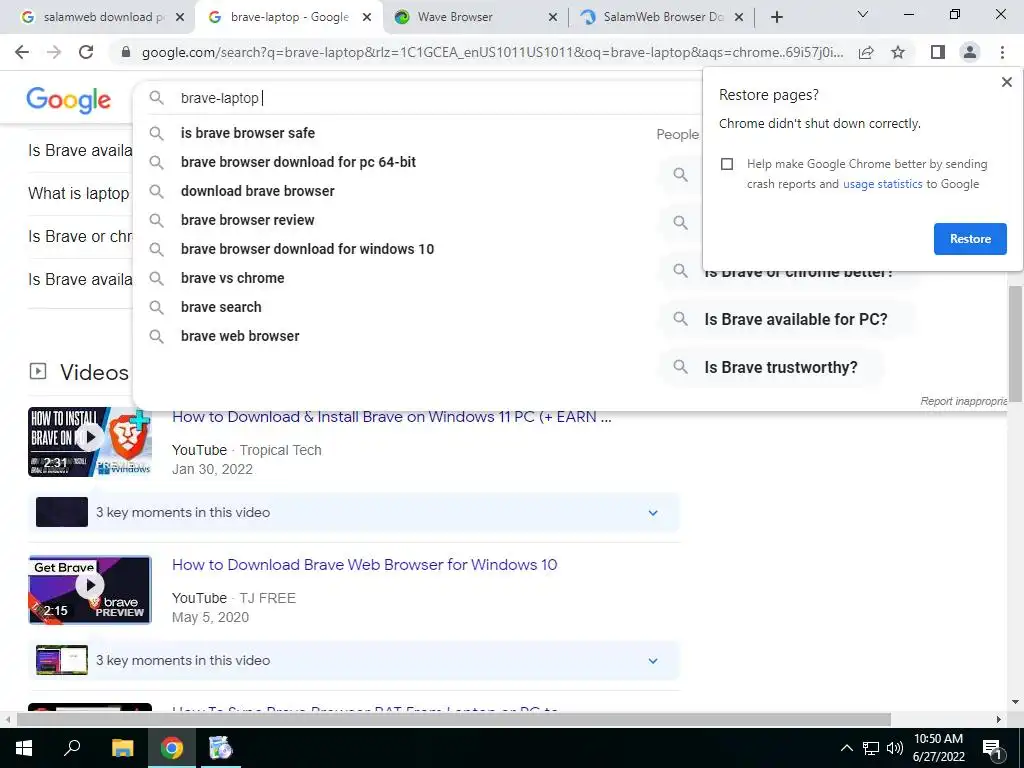Open the tab search chevron

(863, 14)
